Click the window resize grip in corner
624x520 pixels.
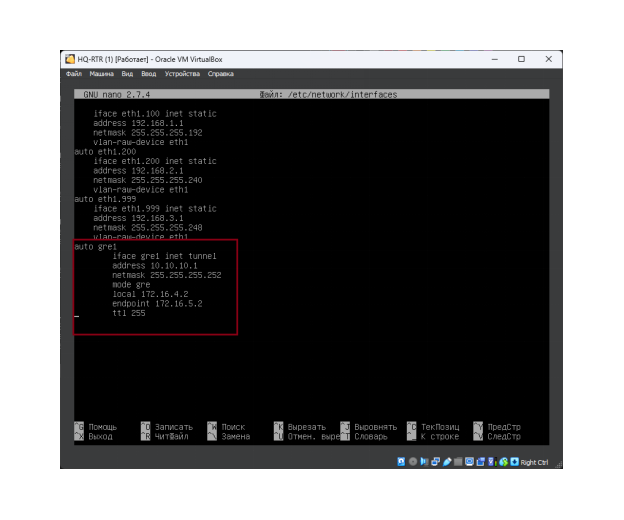[x=559, y=465]
